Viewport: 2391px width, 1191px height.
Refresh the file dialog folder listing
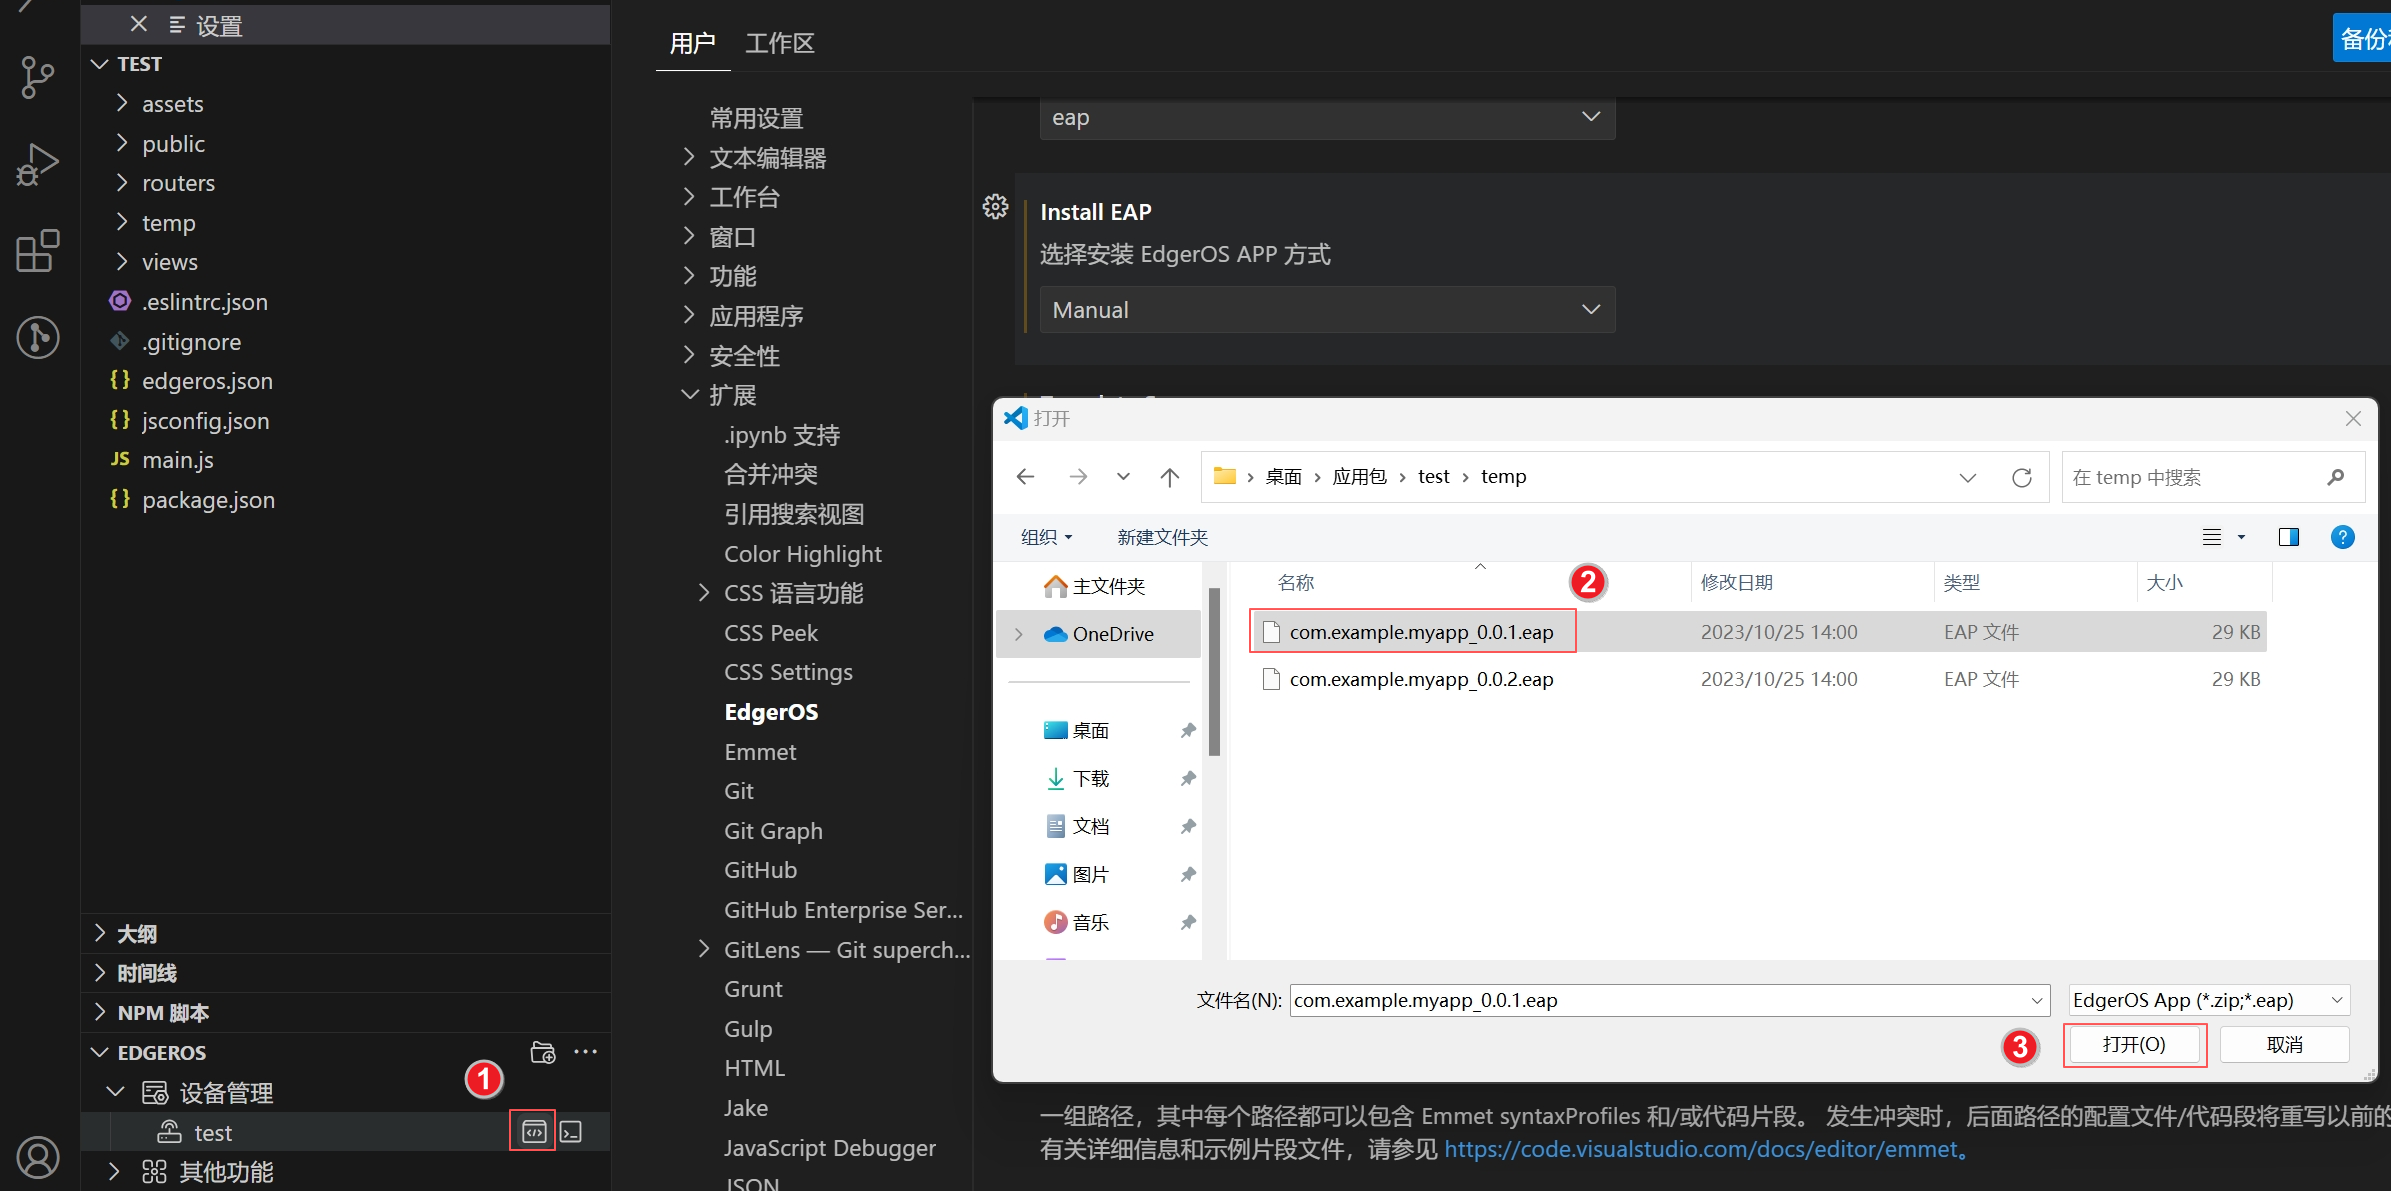pos(2021,477)
